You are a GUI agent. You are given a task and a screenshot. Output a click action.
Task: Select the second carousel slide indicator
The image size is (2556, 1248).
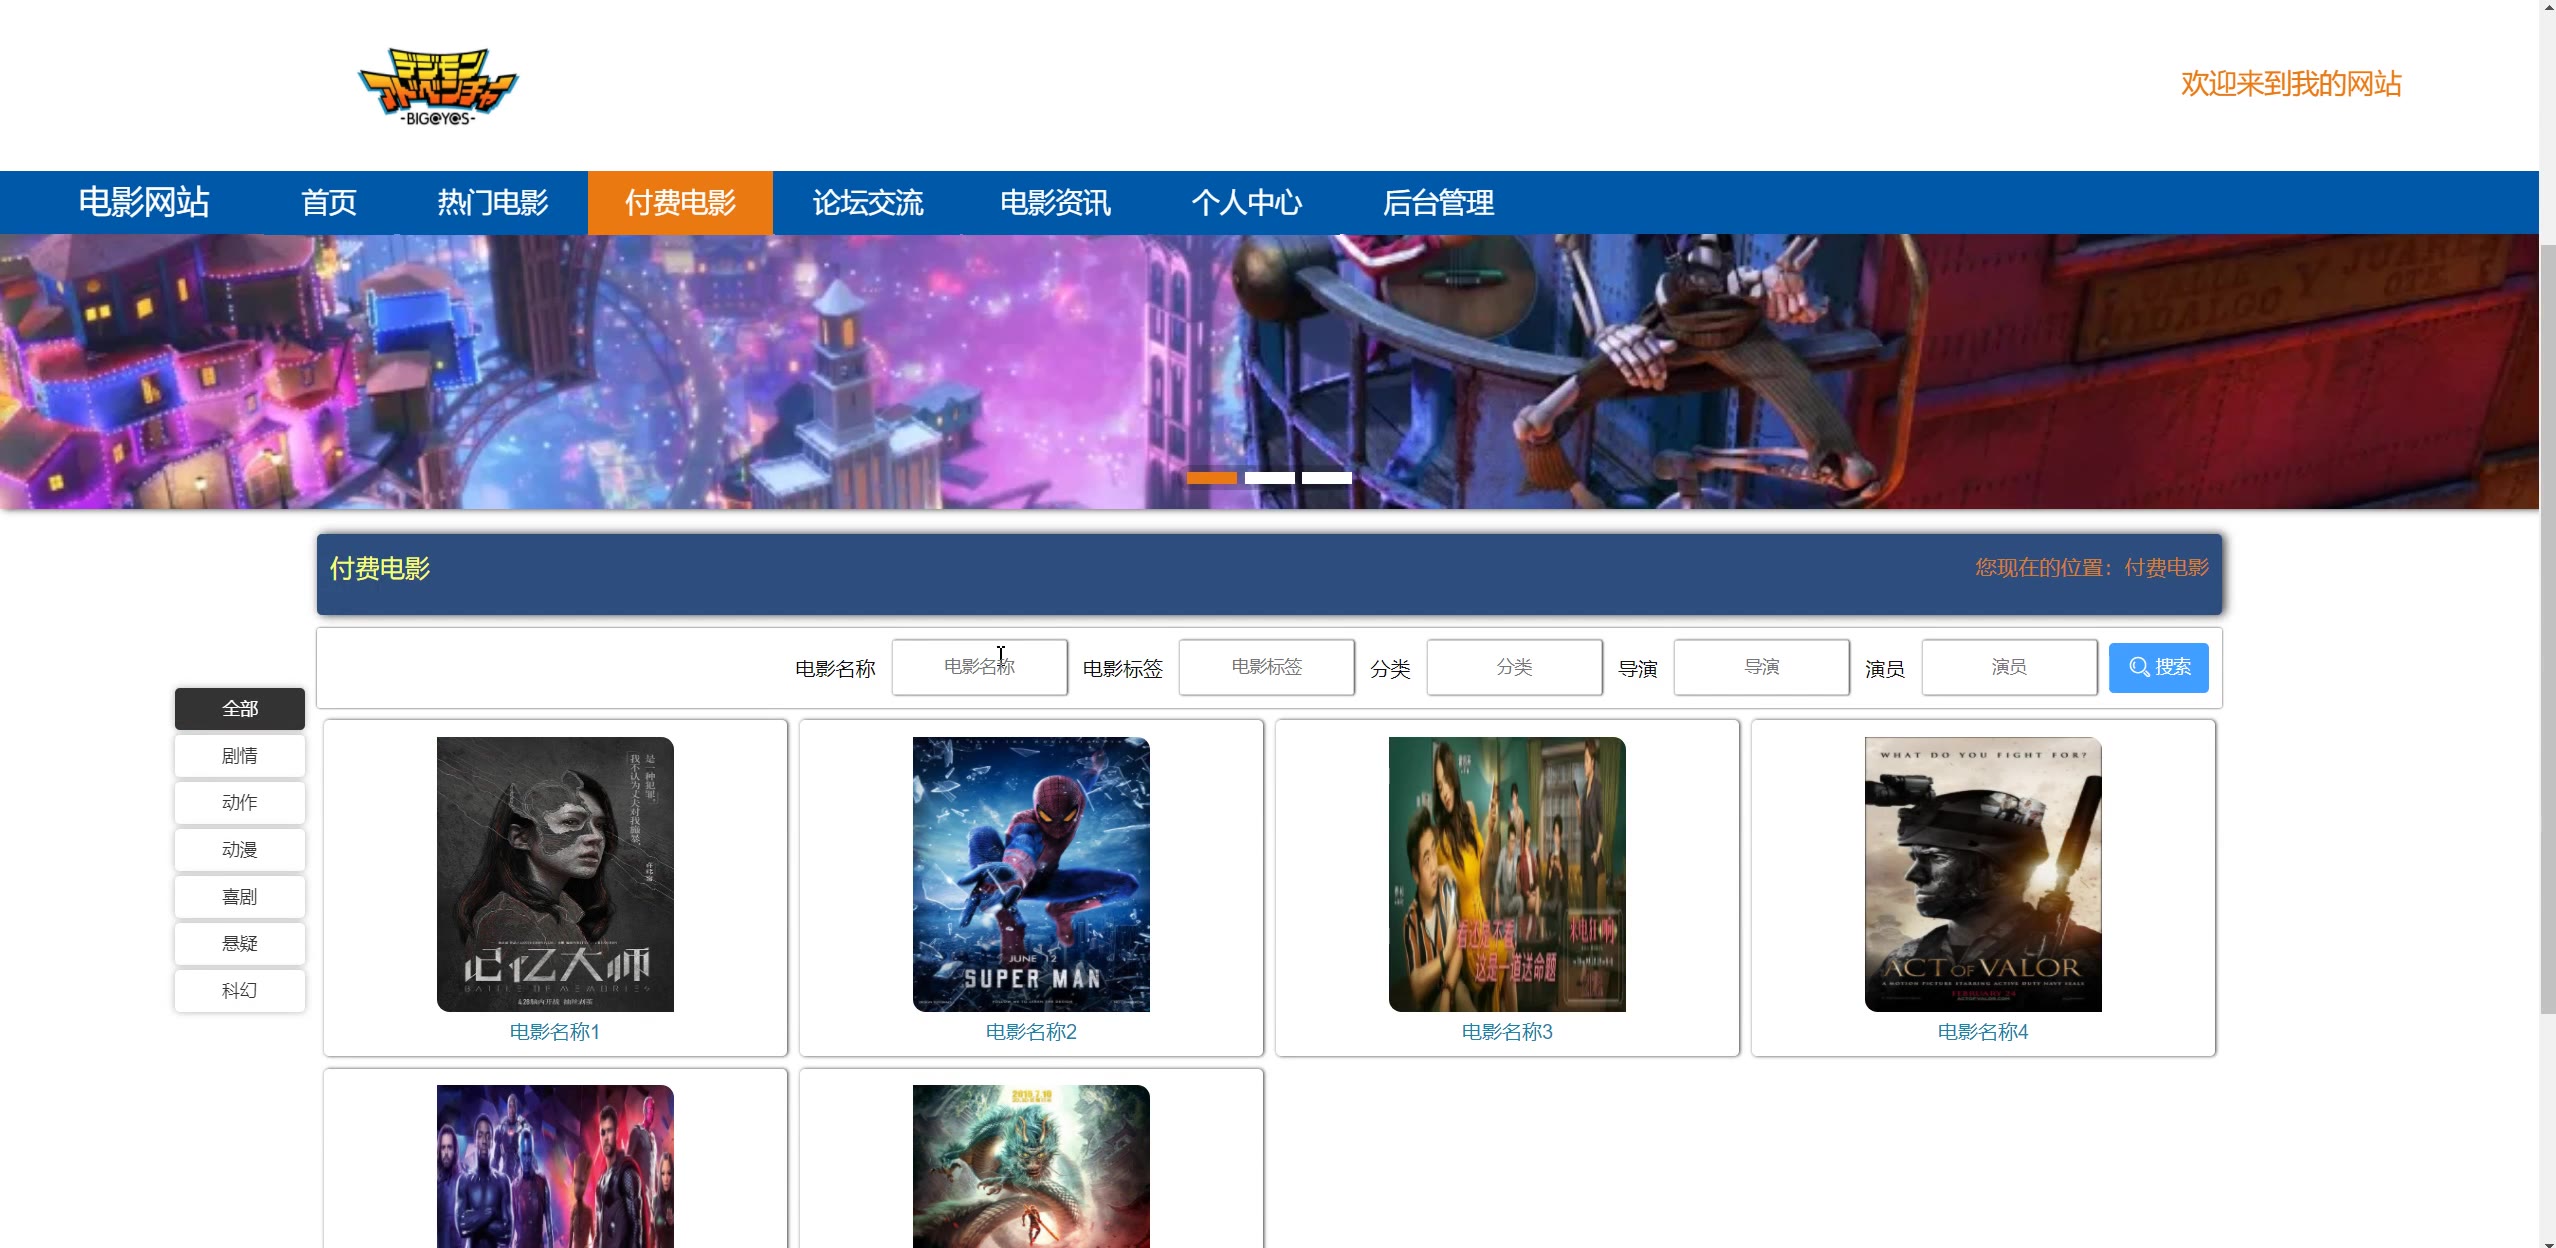1269,478
